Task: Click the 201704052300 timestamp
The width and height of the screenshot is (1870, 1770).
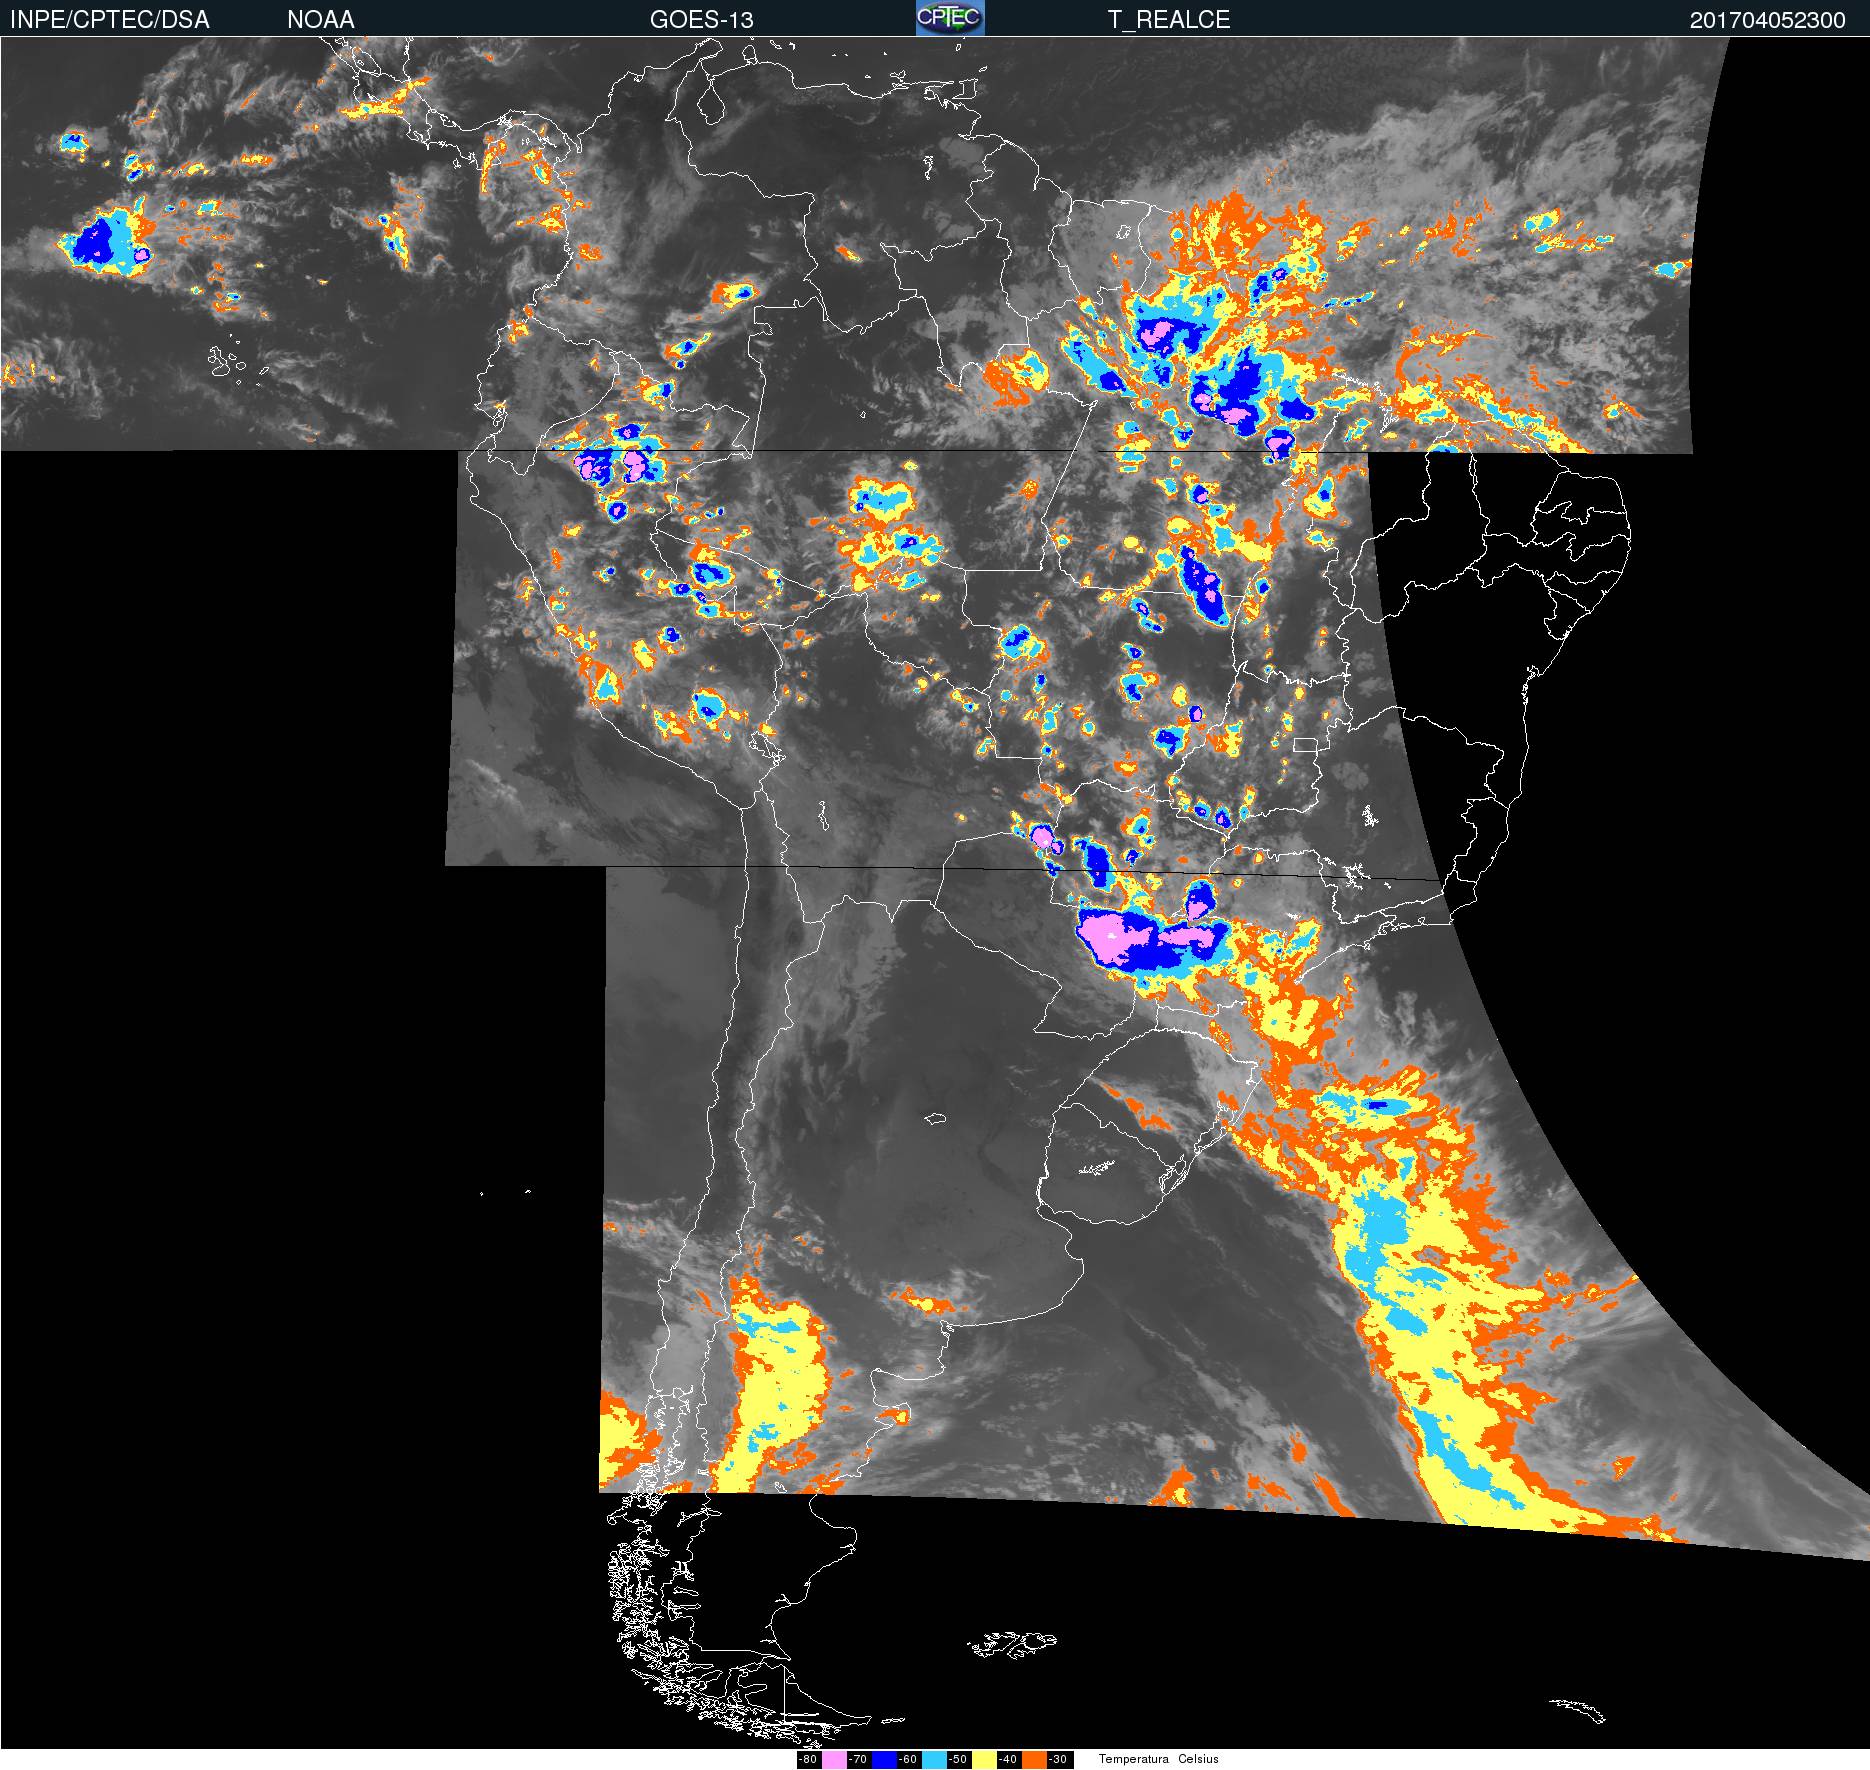Action: point(1768,20)
